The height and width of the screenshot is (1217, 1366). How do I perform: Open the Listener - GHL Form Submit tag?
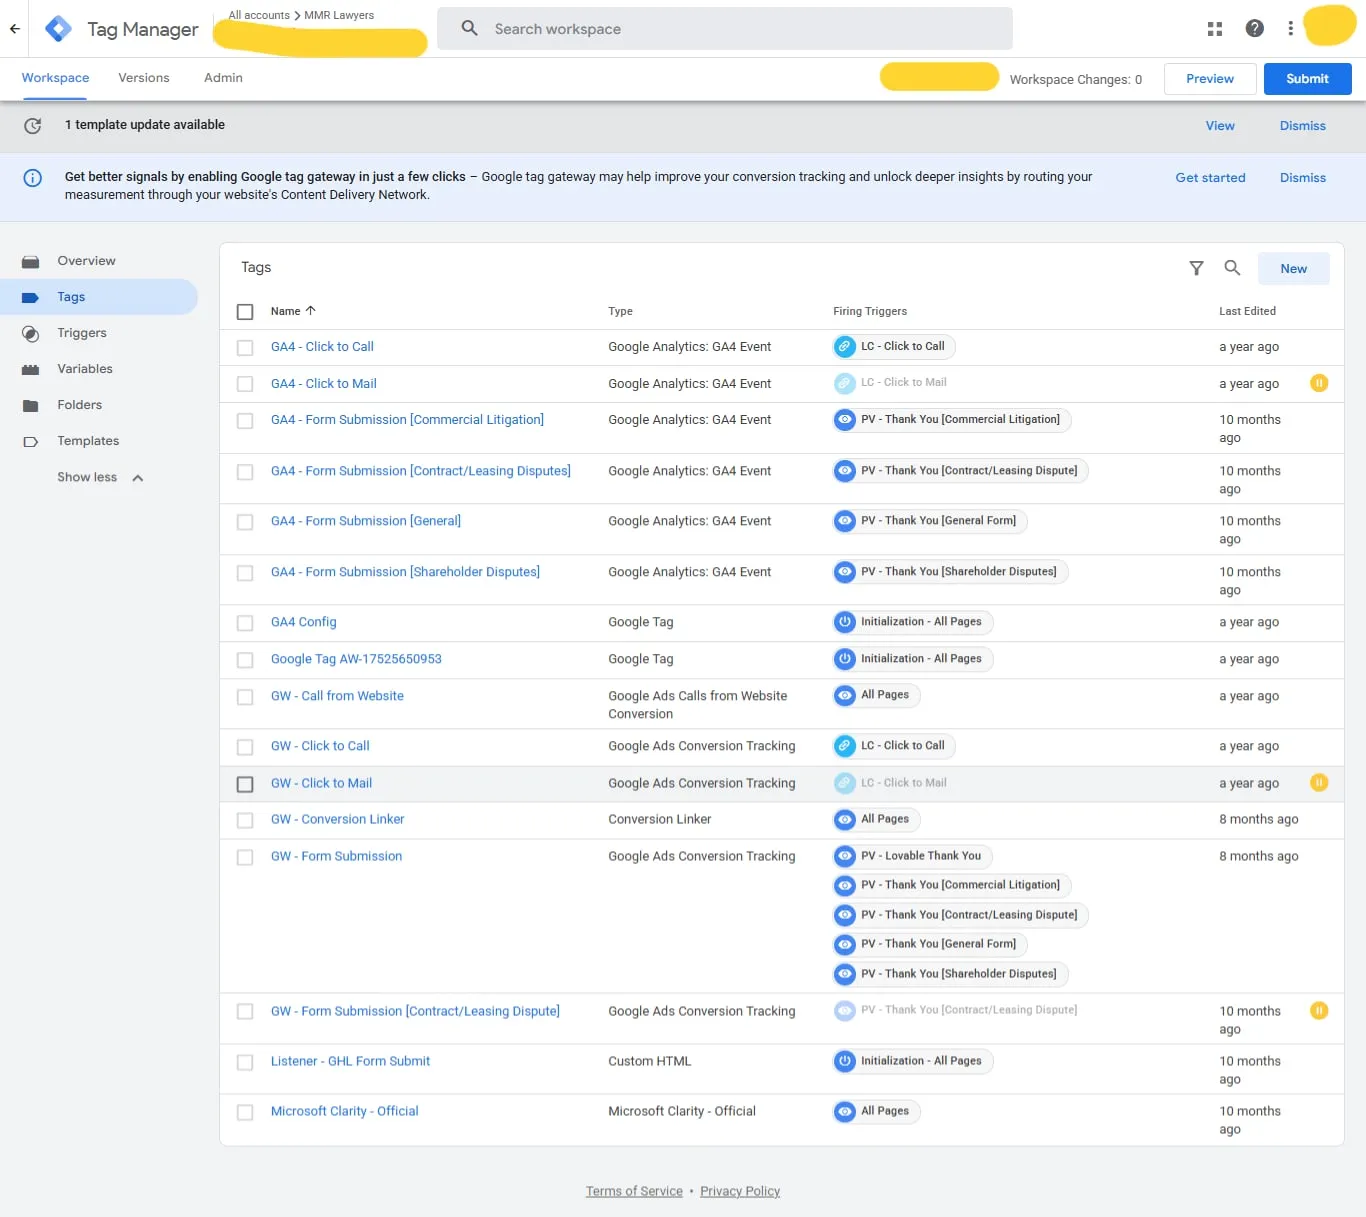pyautogui.click(x=350, y=1061)
